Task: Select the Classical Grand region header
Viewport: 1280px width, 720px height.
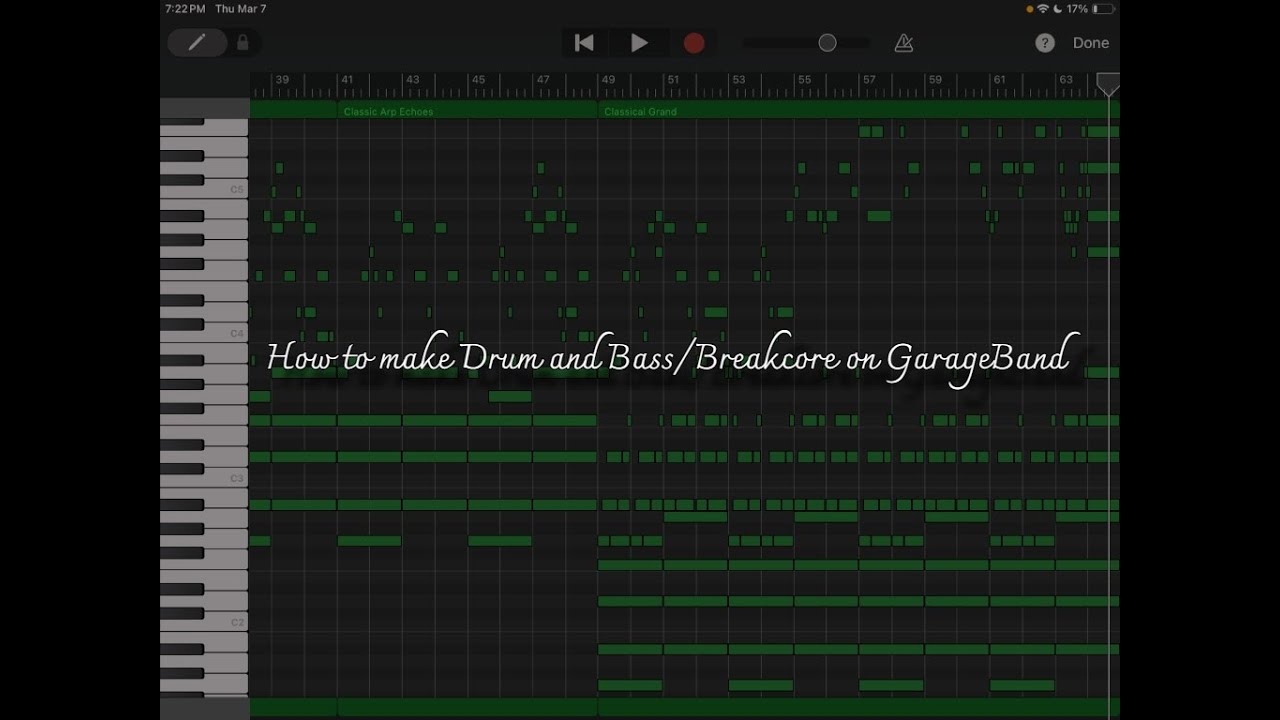Action: coord(858,111)
